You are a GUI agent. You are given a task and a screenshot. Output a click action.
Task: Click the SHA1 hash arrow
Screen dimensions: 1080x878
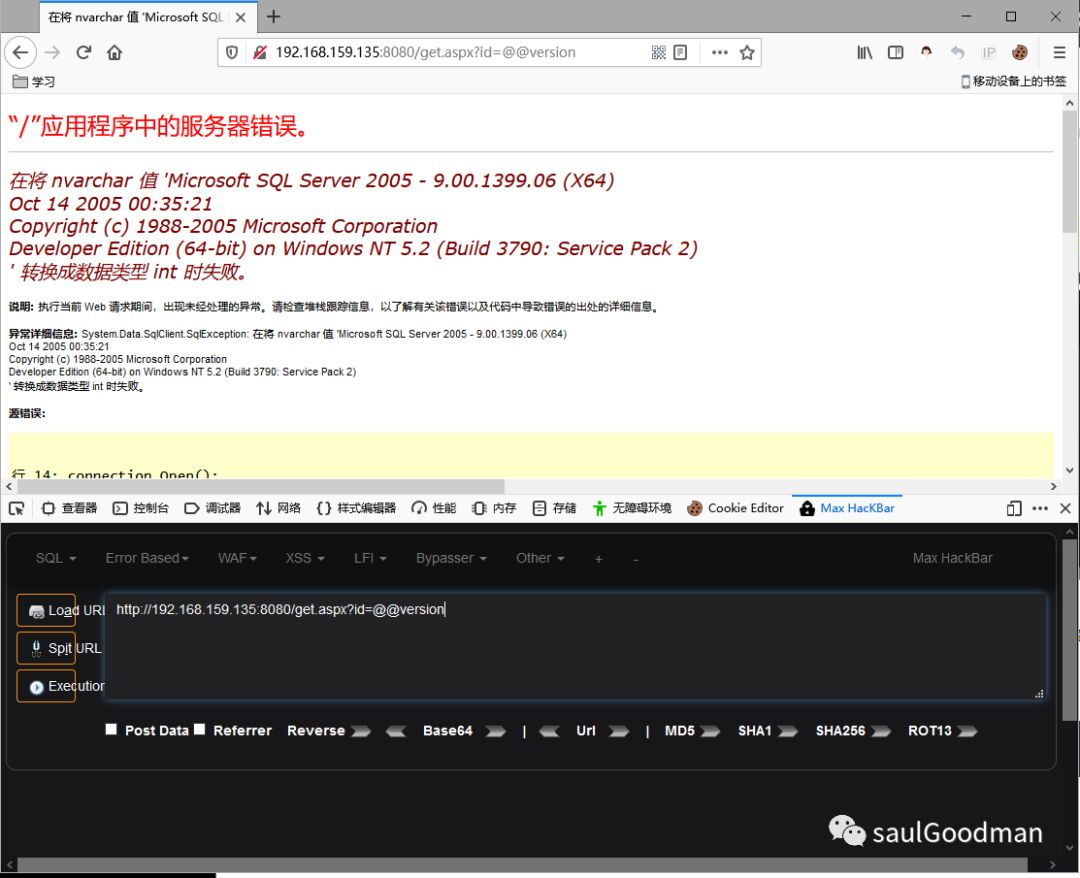(x=787, y=731)
